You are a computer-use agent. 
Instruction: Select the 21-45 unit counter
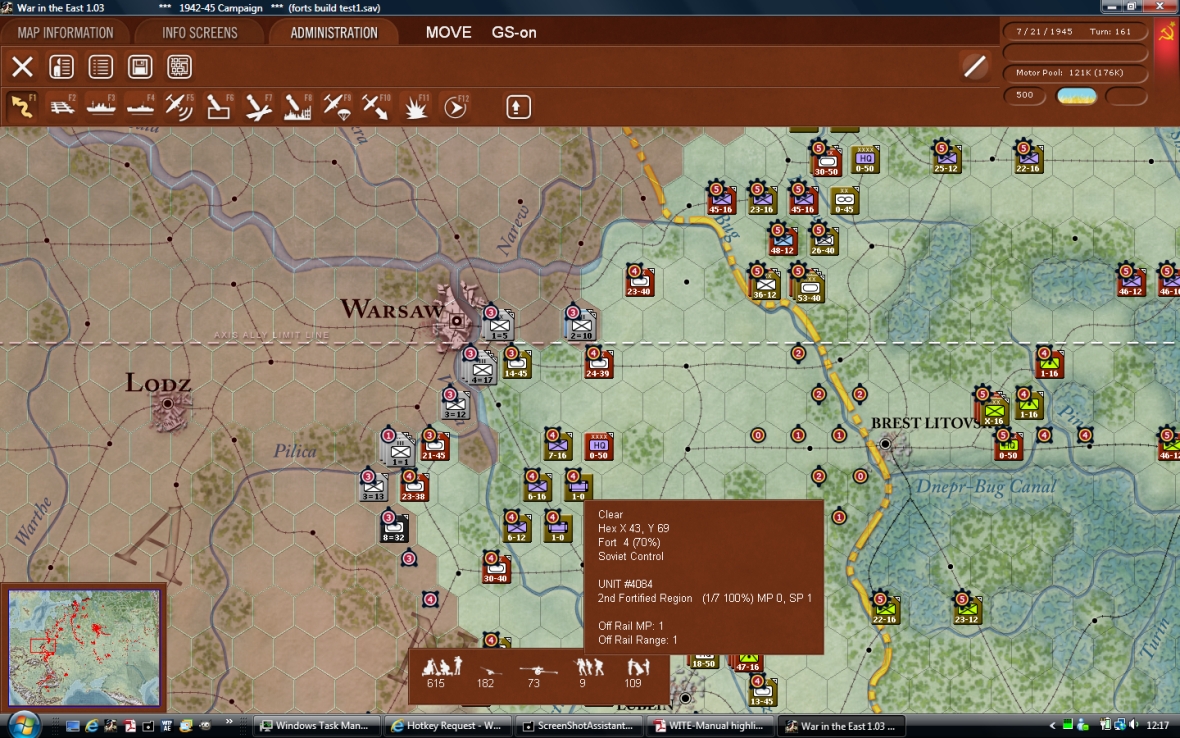click(x=434, y=445)
